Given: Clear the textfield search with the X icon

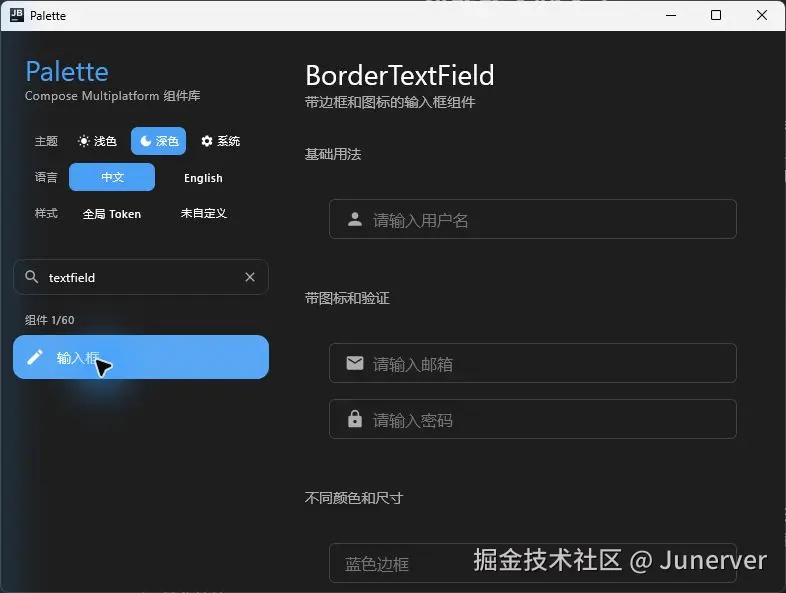Looking at the screenshot, I should [x=250, y=277].
